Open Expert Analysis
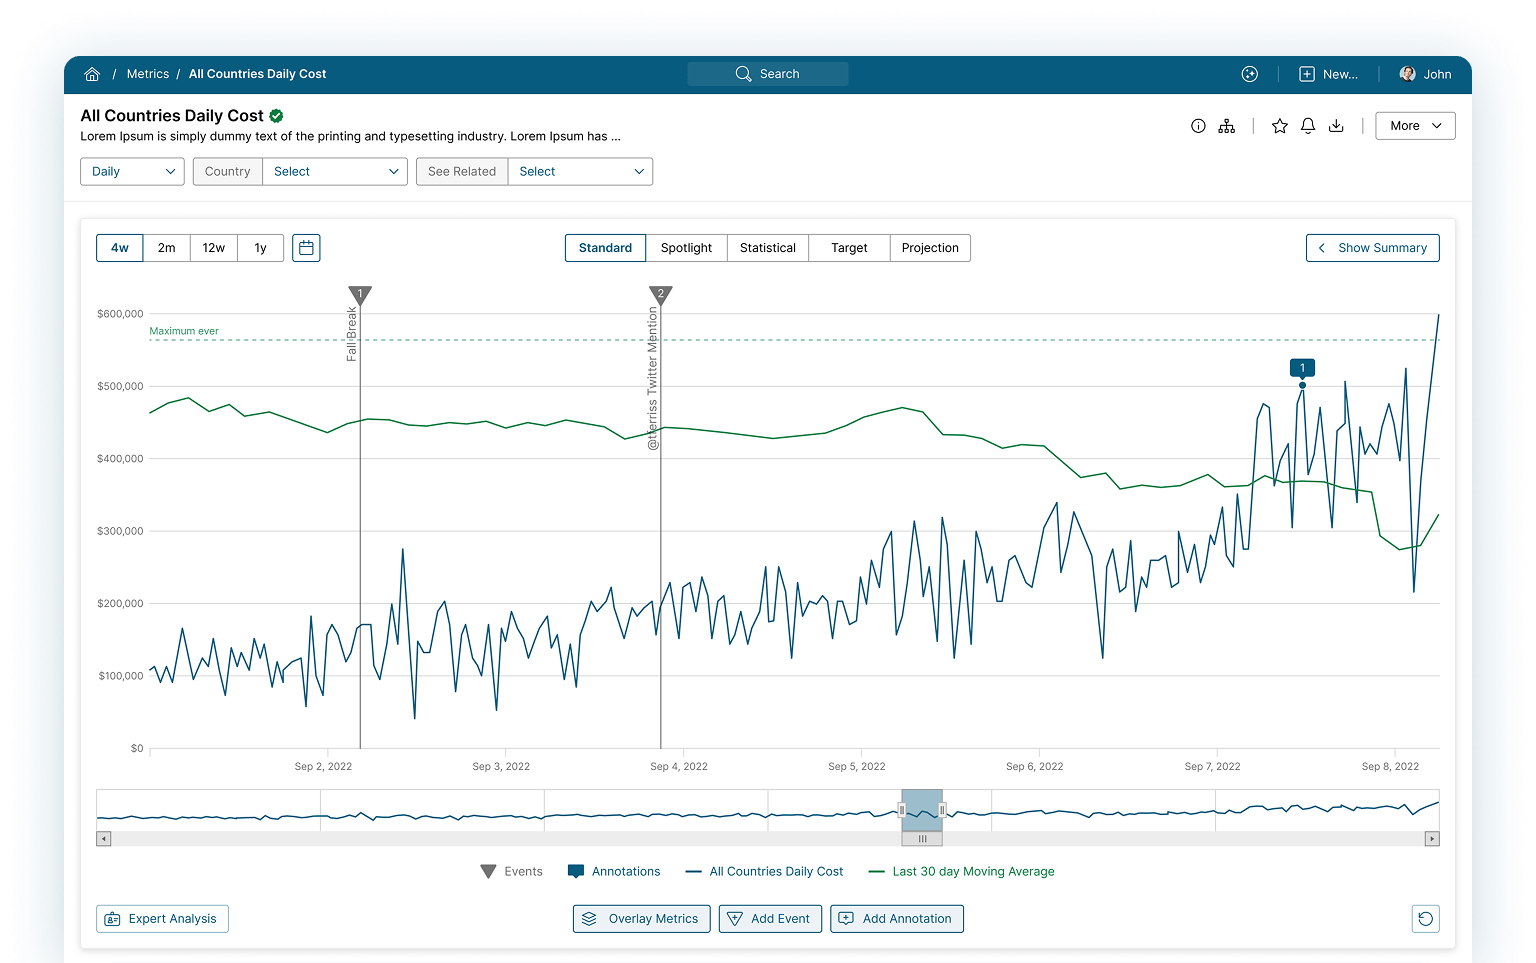Screen dimensions: 1536x963 [162, 918]
